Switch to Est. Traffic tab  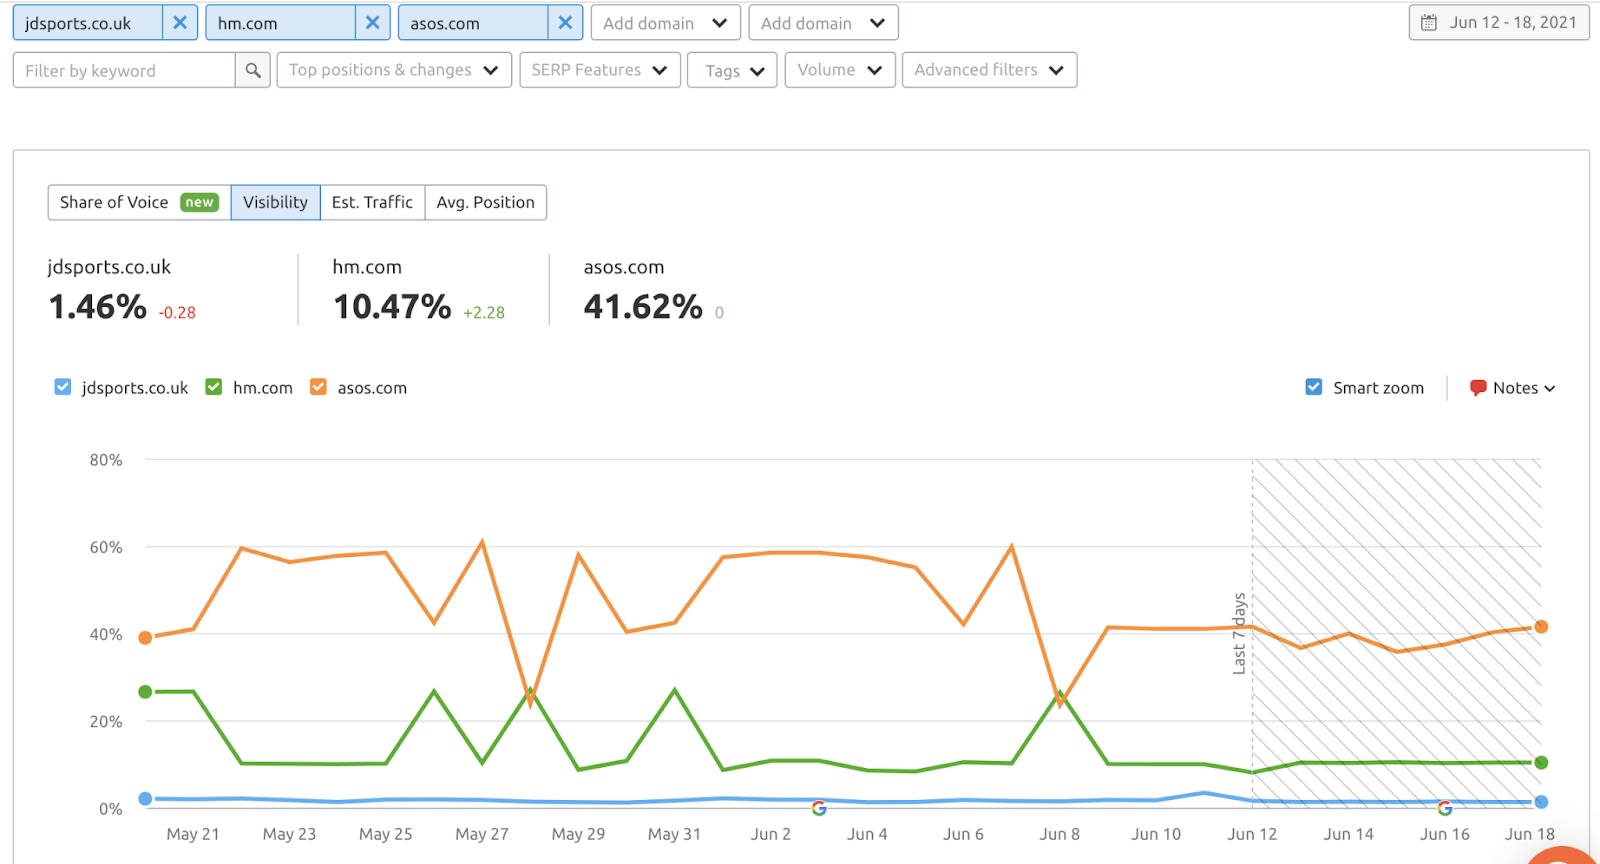tap(372, 202)
